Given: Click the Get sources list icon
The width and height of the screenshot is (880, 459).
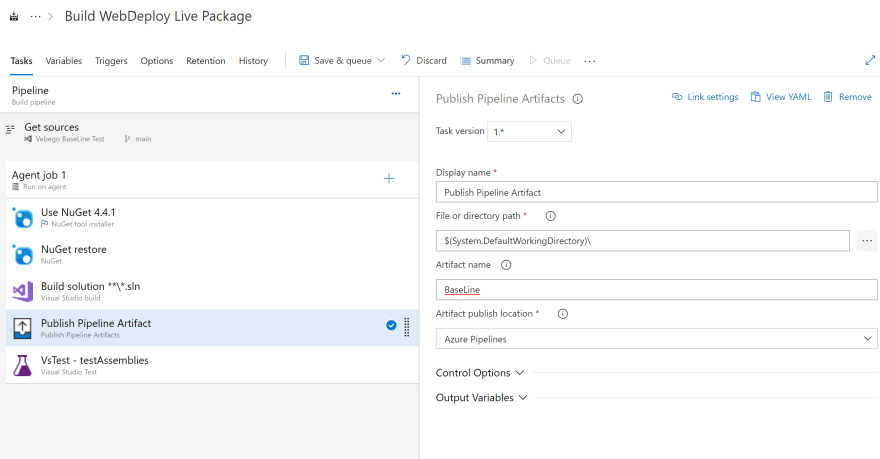Looking at the screenshot, I should pos(10,130).
